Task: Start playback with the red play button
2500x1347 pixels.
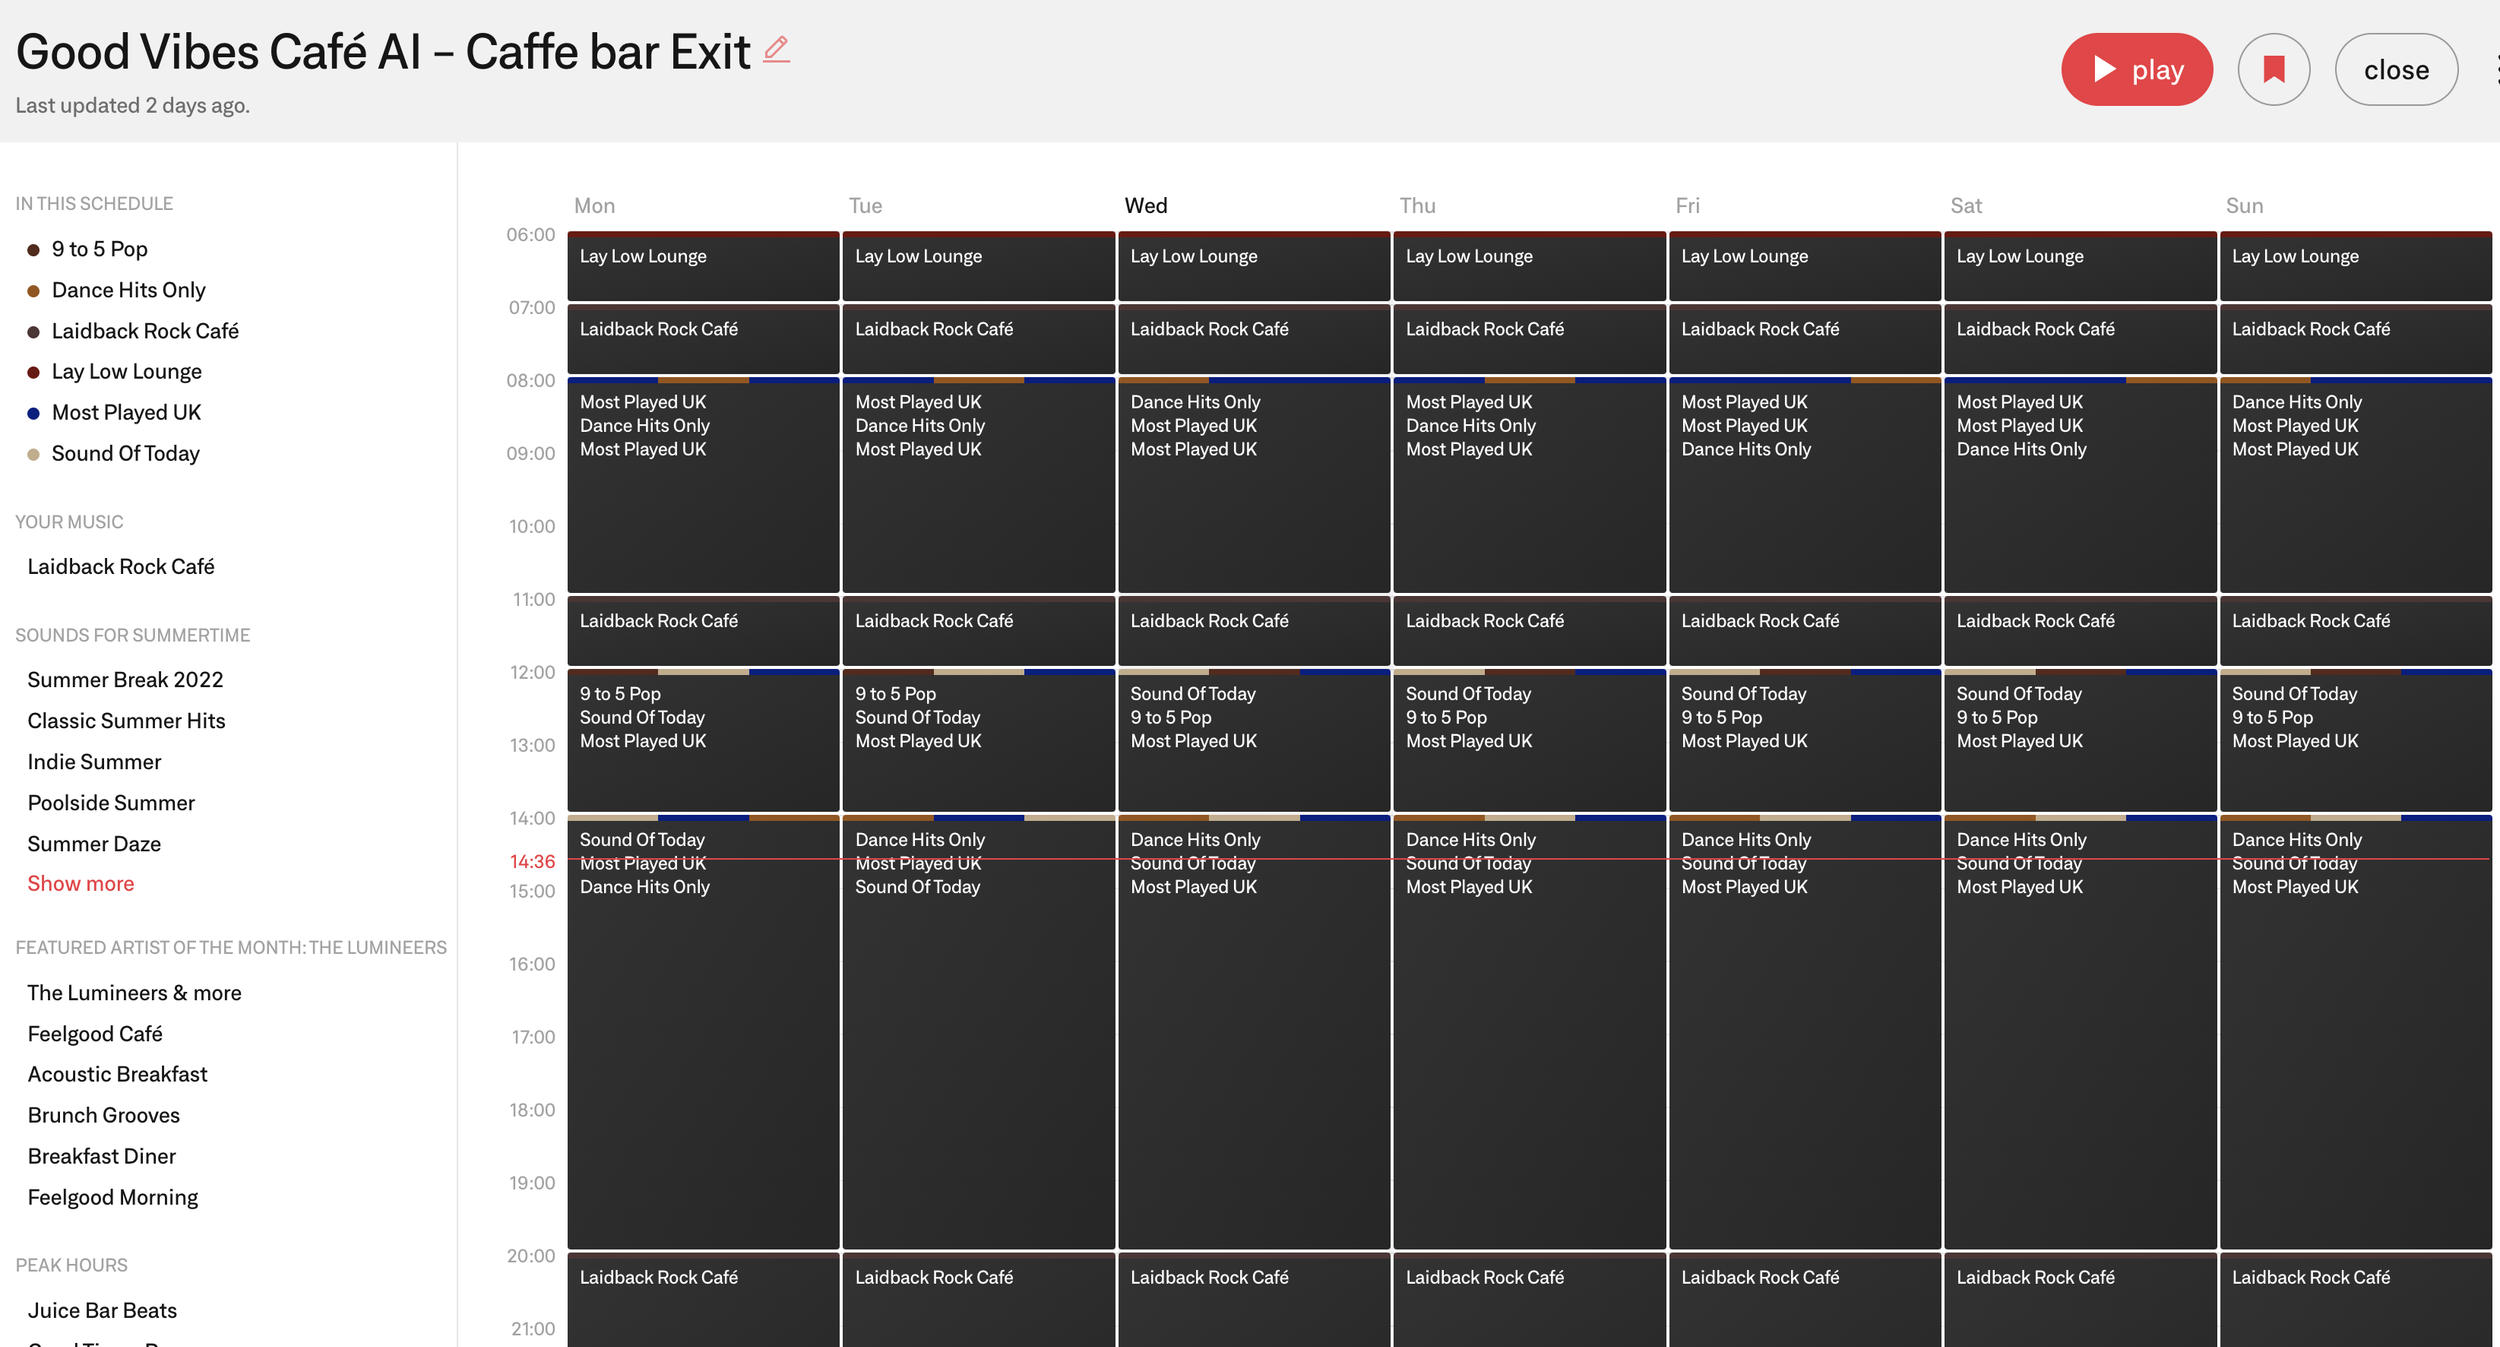Action: pos(2136,69)
